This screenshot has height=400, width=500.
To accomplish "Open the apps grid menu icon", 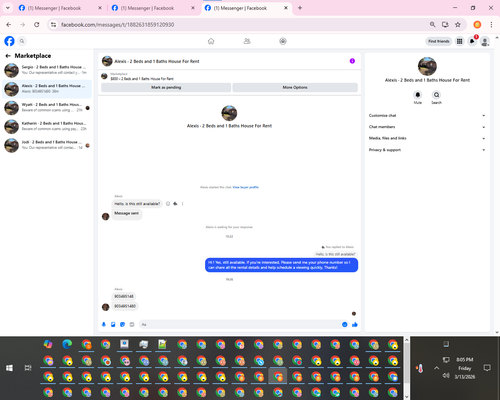I will [x=459, y=41].
